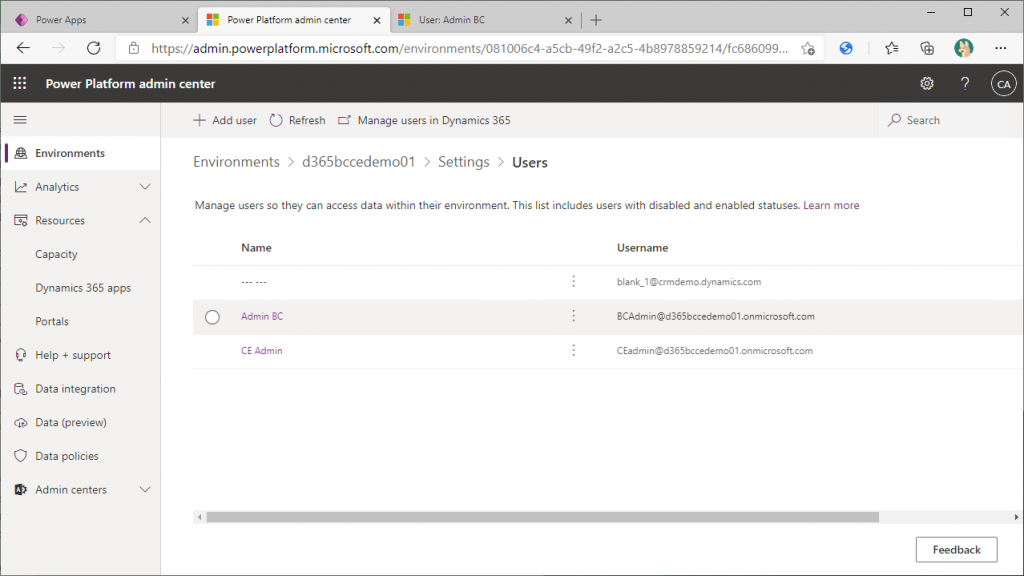Open Environments in the sidebar
This screenshot has height=576, width=1024.
pyautogui.click(x=80, y=153)
